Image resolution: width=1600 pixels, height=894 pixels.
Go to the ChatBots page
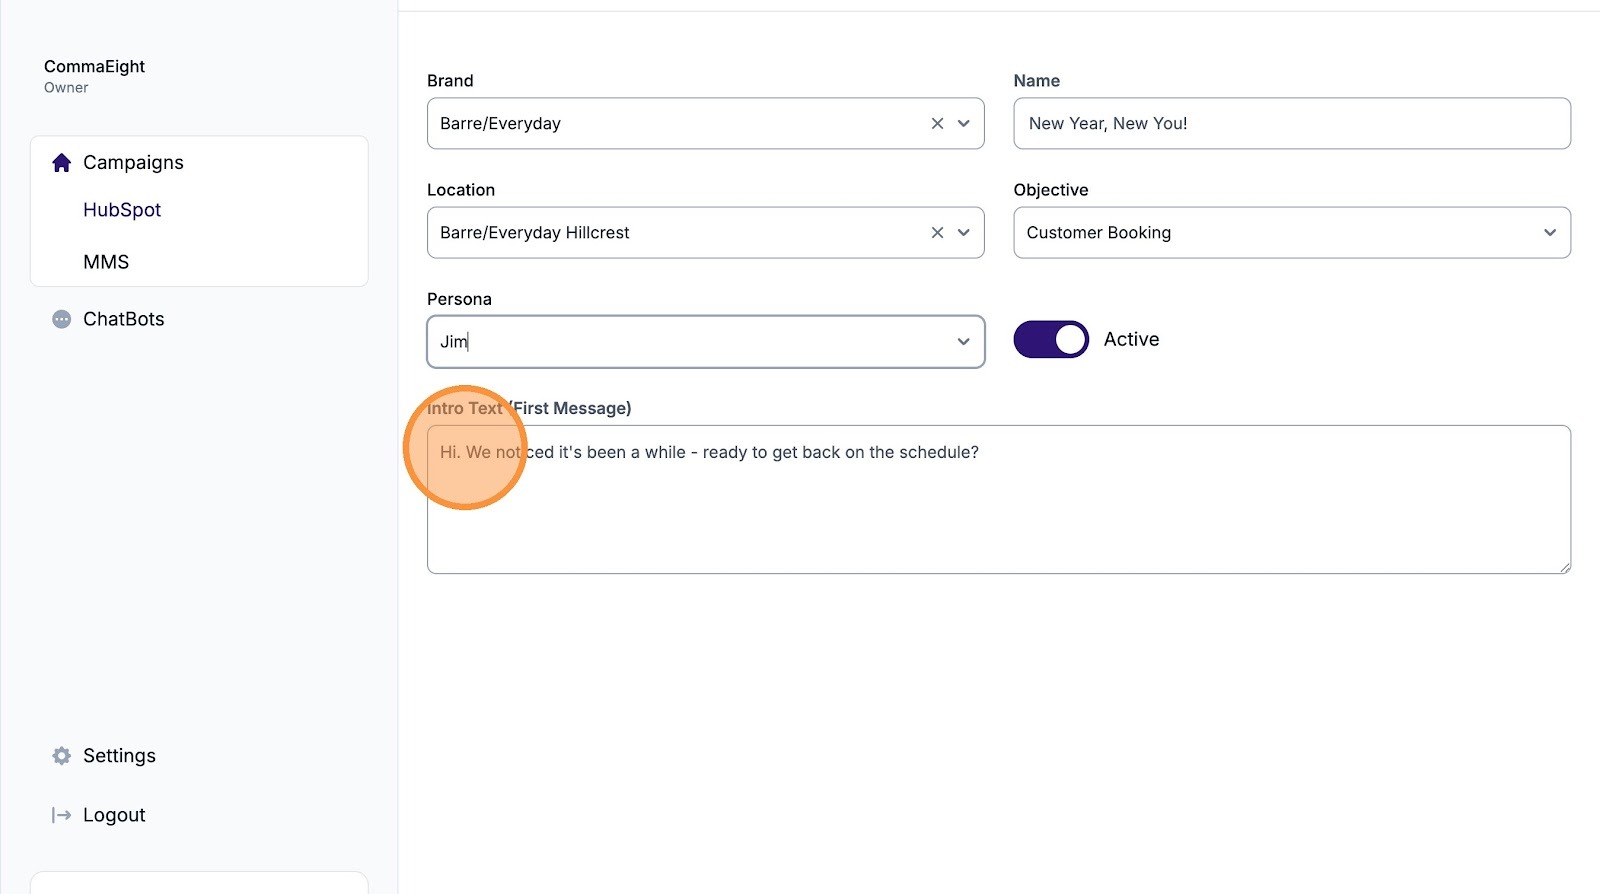click(124, 319)
